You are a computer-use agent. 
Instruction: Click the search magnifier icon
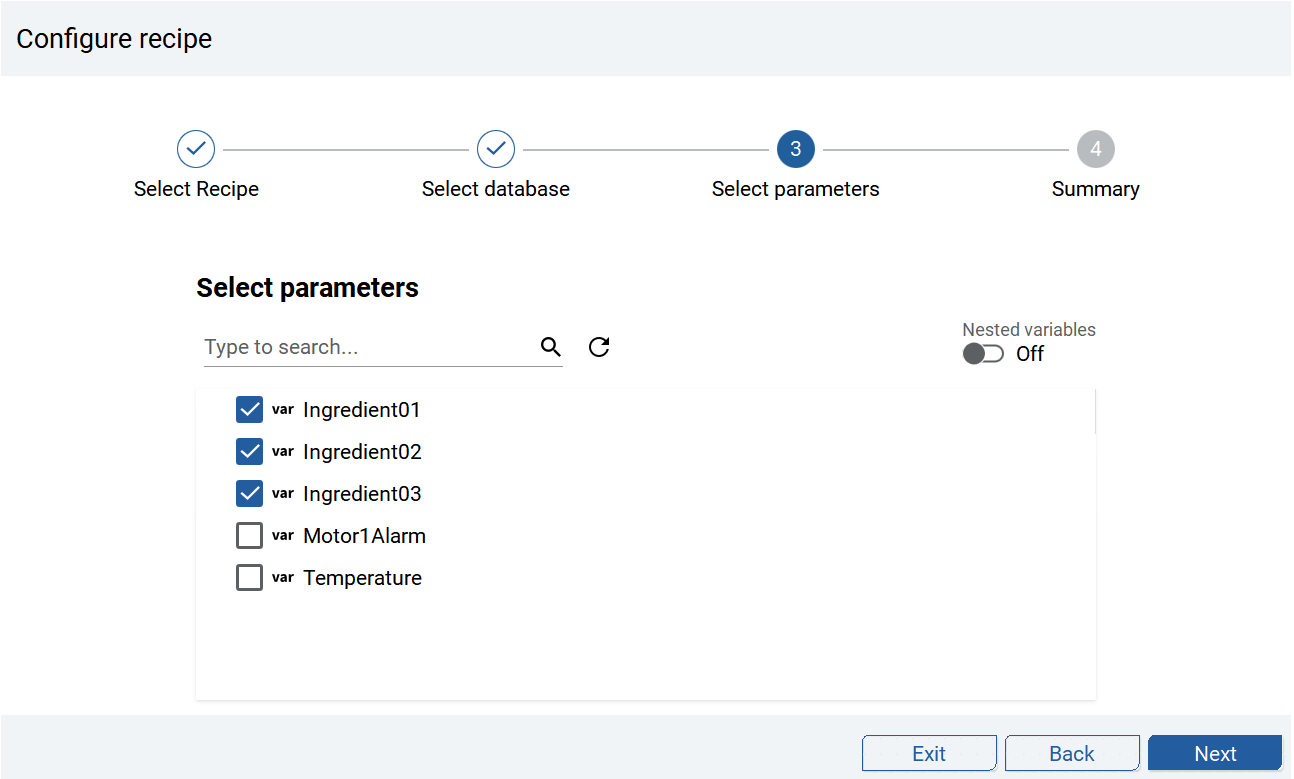(x=550, y=347)
